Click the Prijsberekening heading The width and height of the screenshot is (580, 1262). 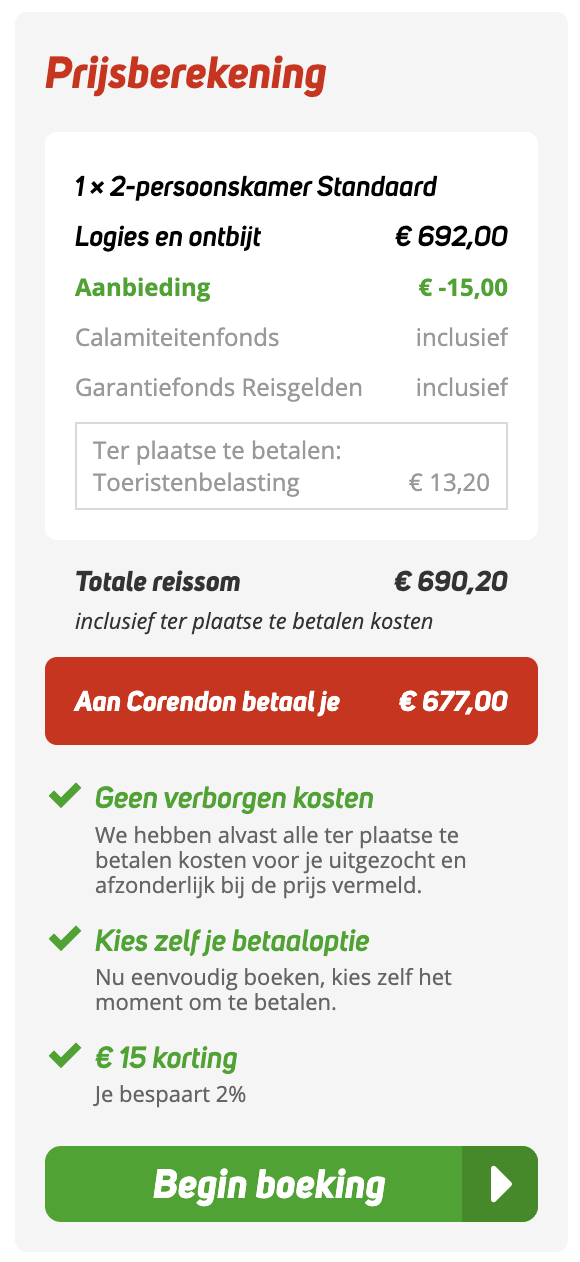coord(186,73)
